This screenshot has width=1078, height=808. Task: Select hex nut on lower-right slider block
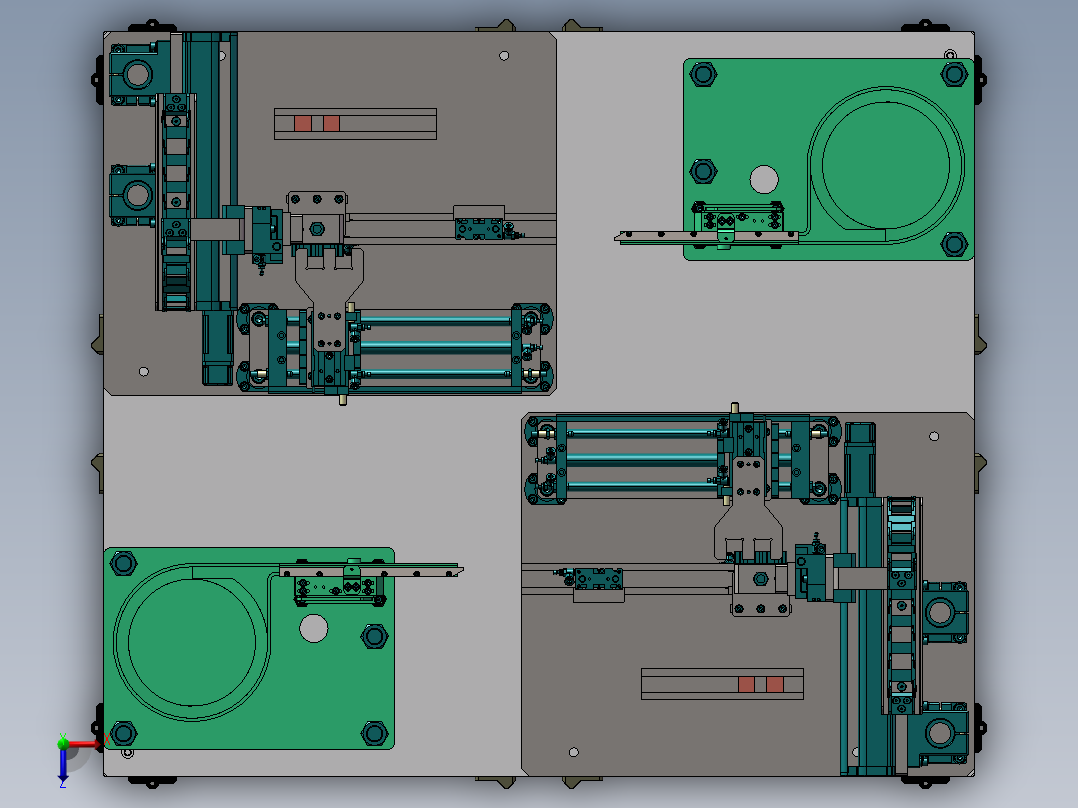(x=760, y=579)
